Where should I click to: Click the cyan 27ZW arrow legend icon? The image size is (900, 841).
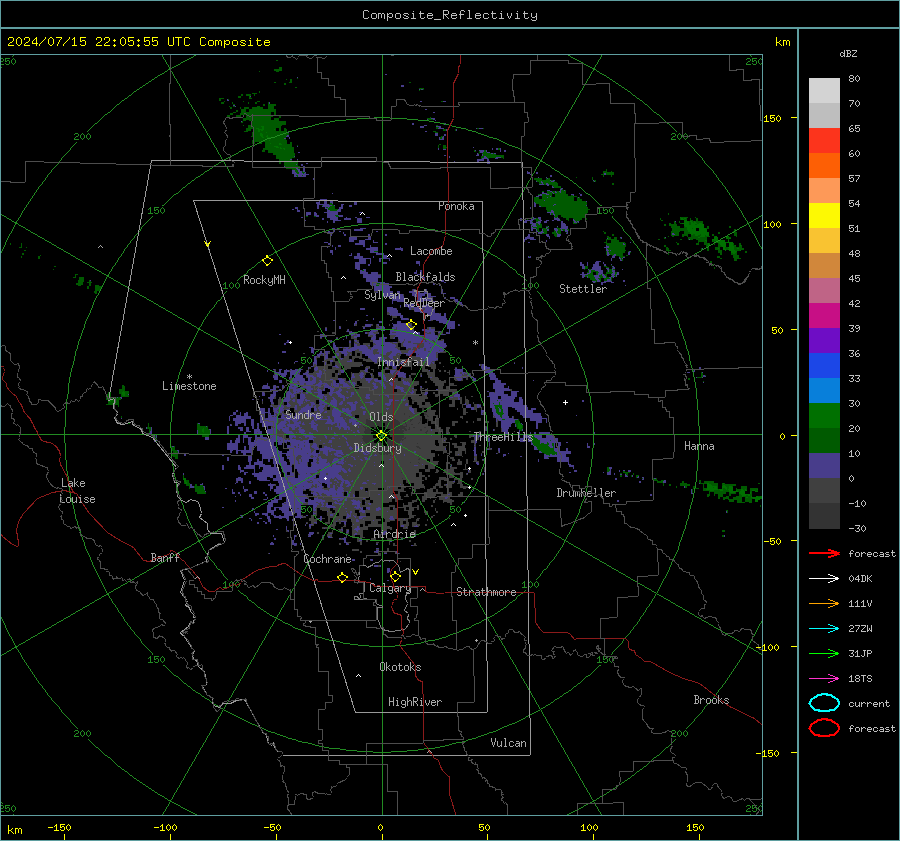(x=824, y=629)
